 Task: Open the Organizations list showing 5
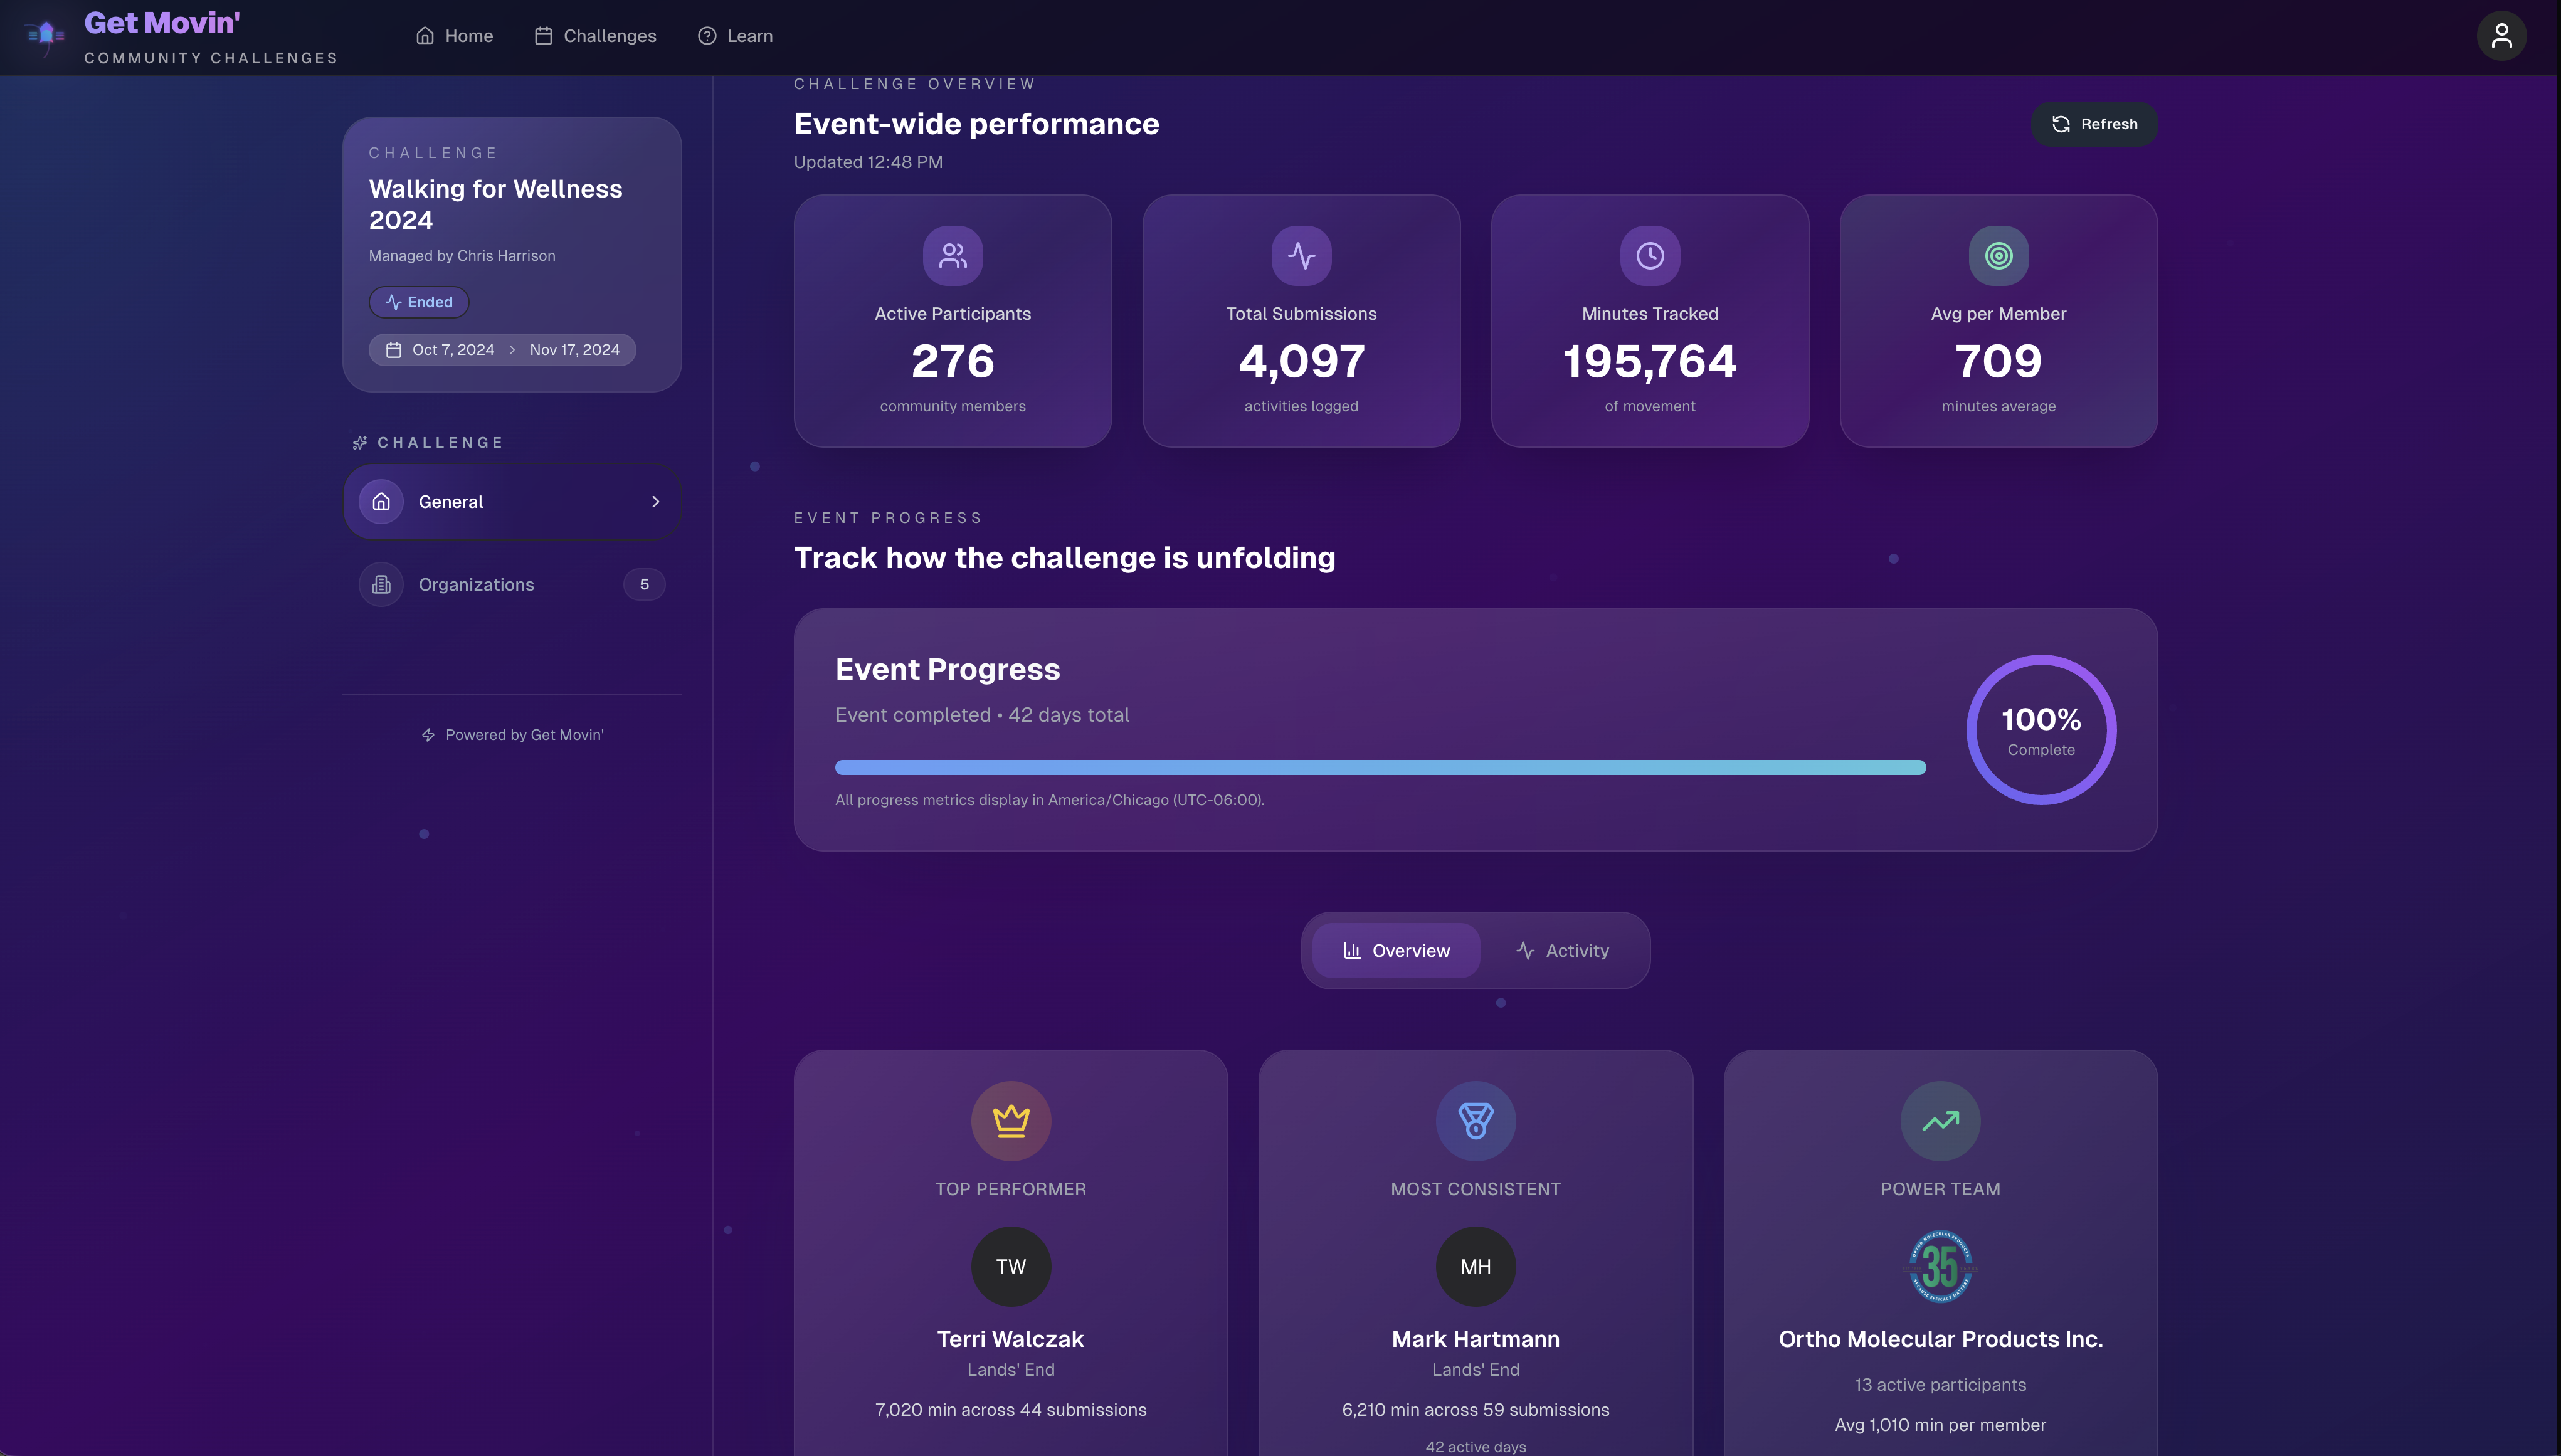(x=512, y=584)
